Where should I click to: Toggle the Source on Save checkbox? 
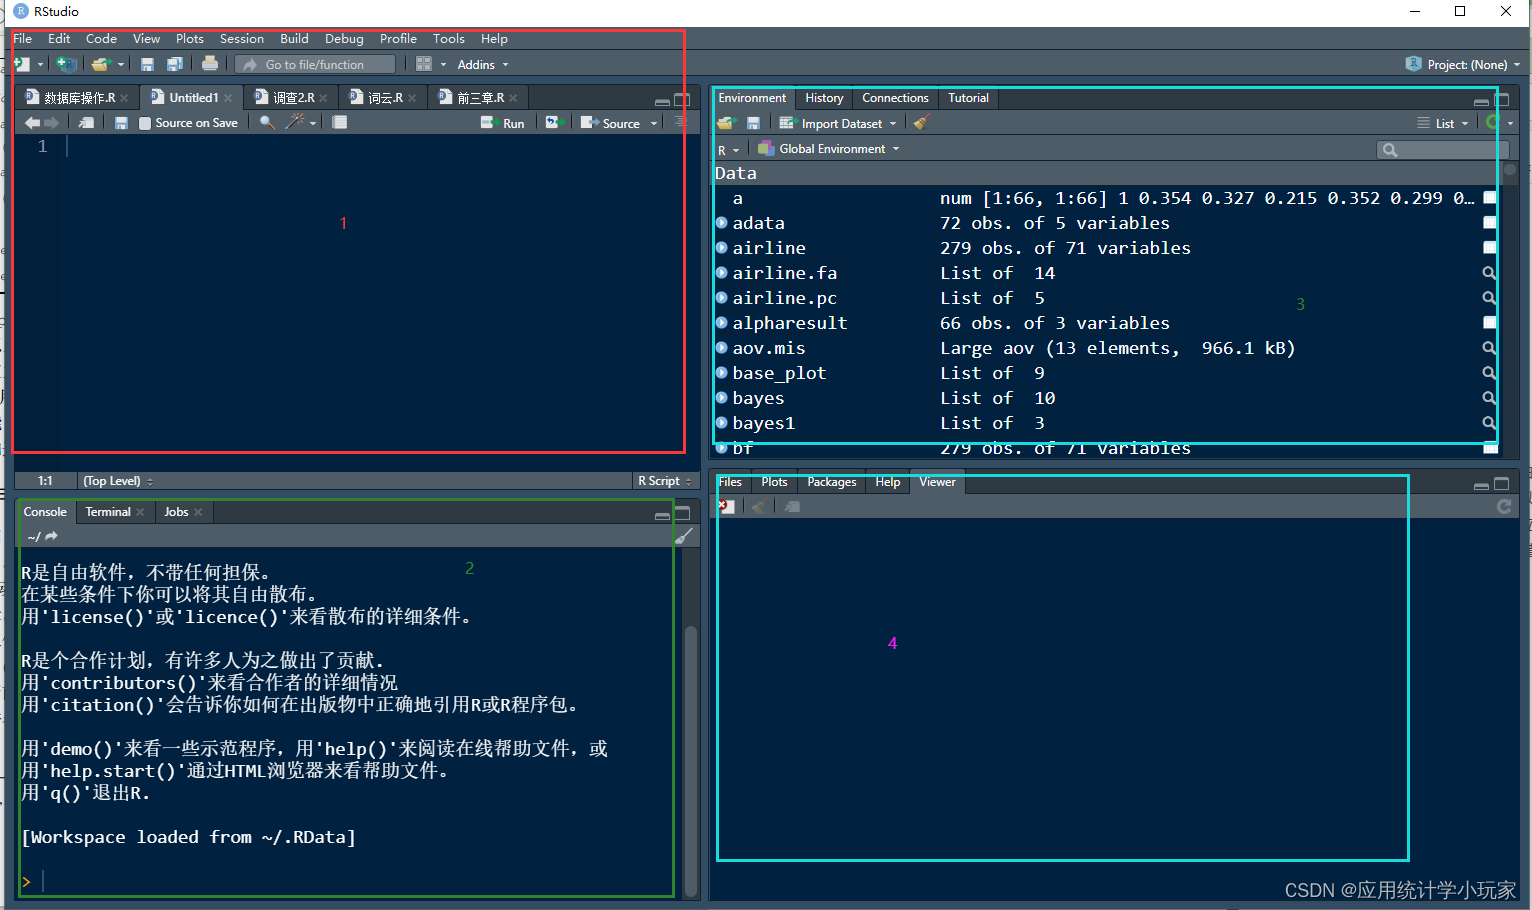tap(145, 123)
